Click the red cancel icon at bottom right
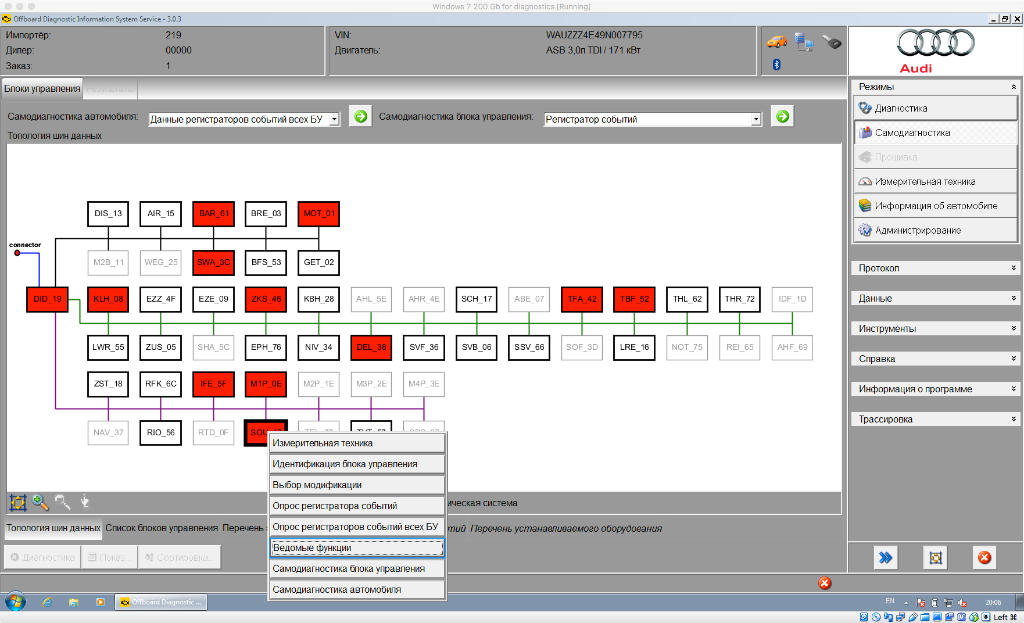This screenshot has height=623, width=1024. (x=984, y=558)
